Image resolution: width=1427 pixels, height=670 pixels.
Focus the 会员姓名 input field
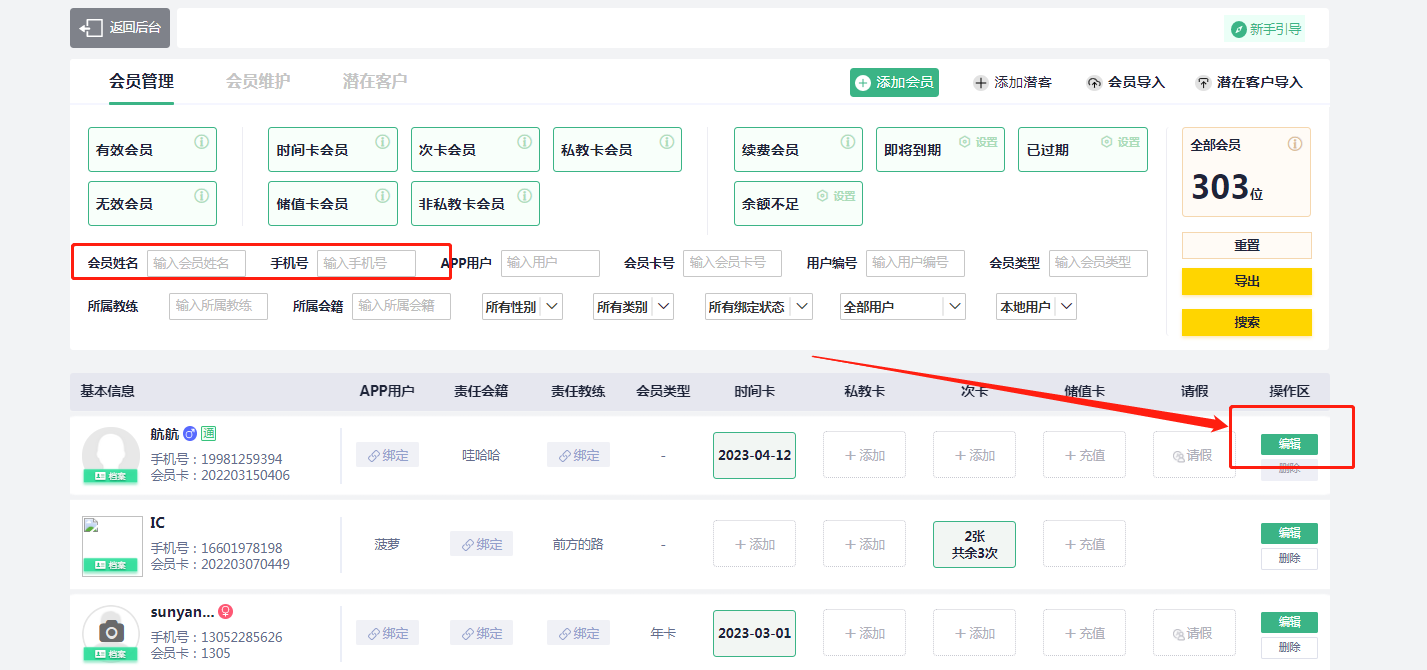coord(196,263)
